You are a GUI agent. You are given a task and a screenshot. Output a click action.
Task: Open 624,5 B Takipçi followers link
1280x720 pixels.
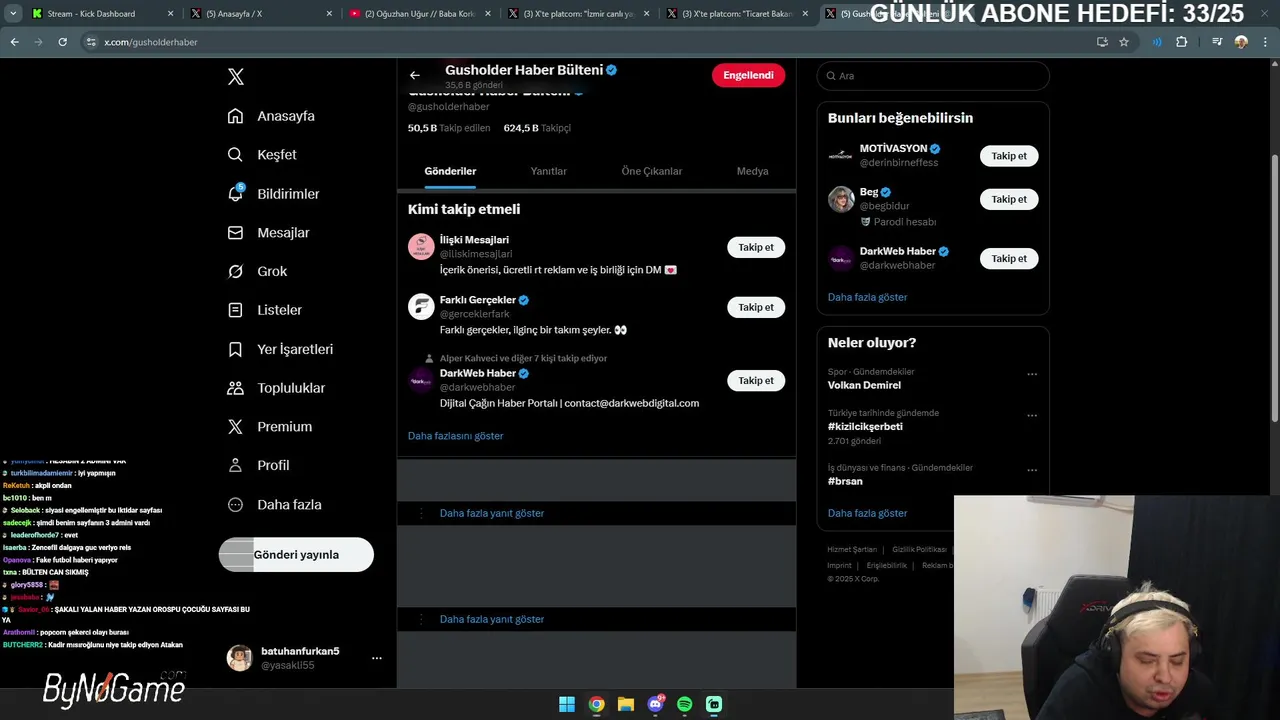[537, 128]
